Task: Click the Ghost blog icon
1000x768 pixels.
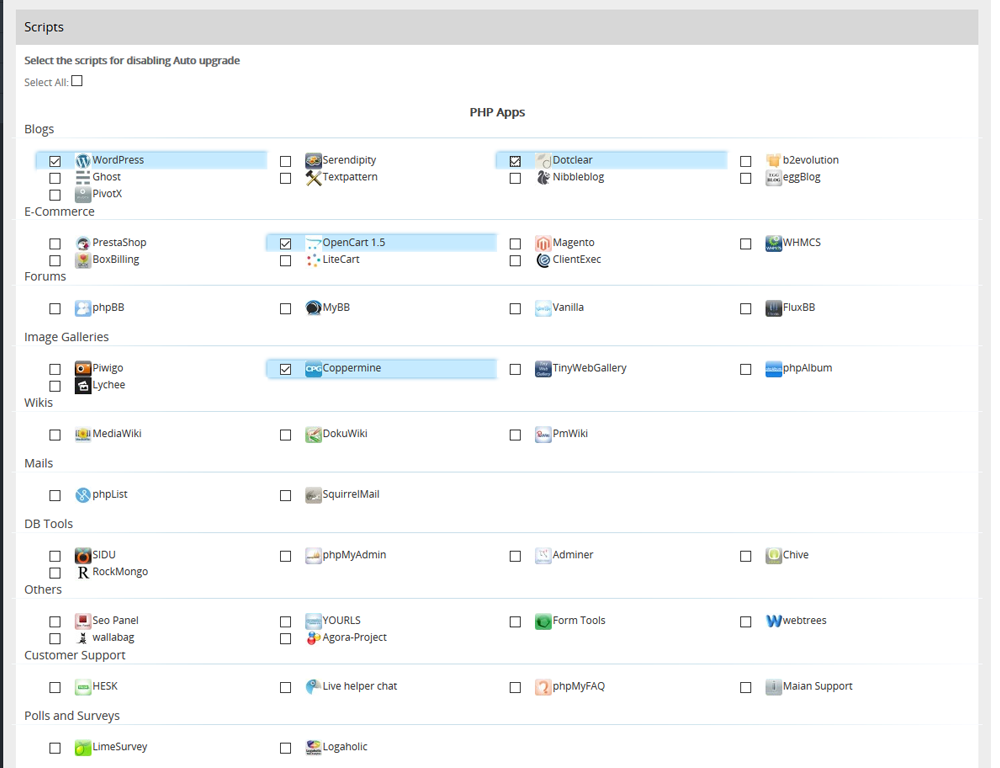Action: tap(83, 177)
